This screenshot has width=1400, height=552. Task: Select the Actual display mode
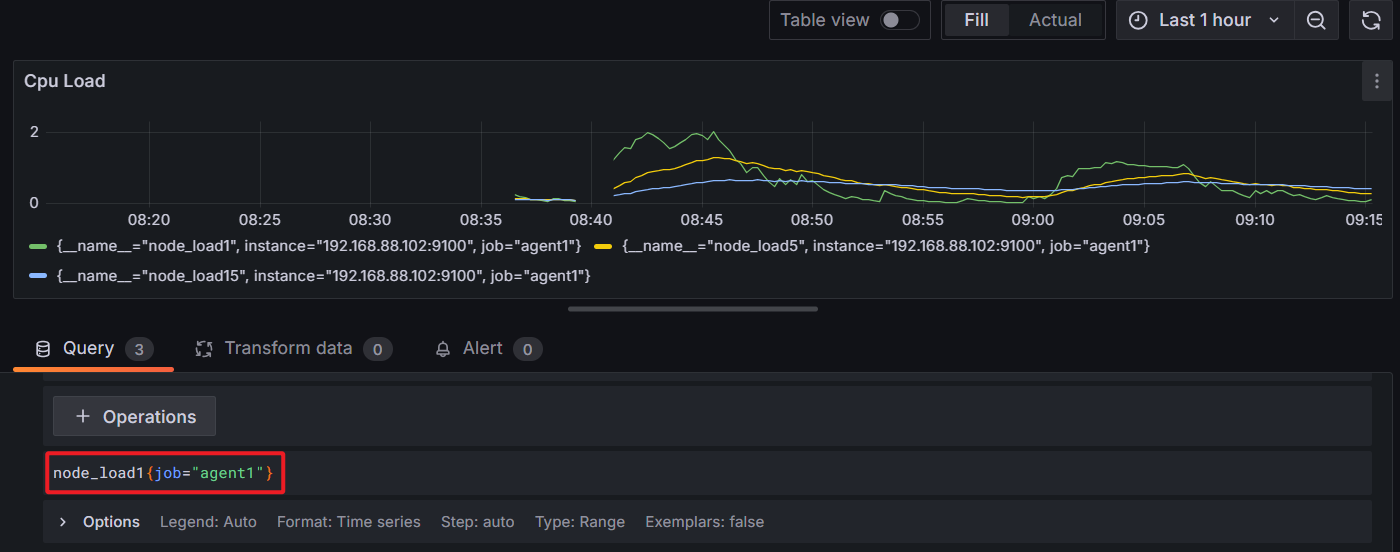1055,20
